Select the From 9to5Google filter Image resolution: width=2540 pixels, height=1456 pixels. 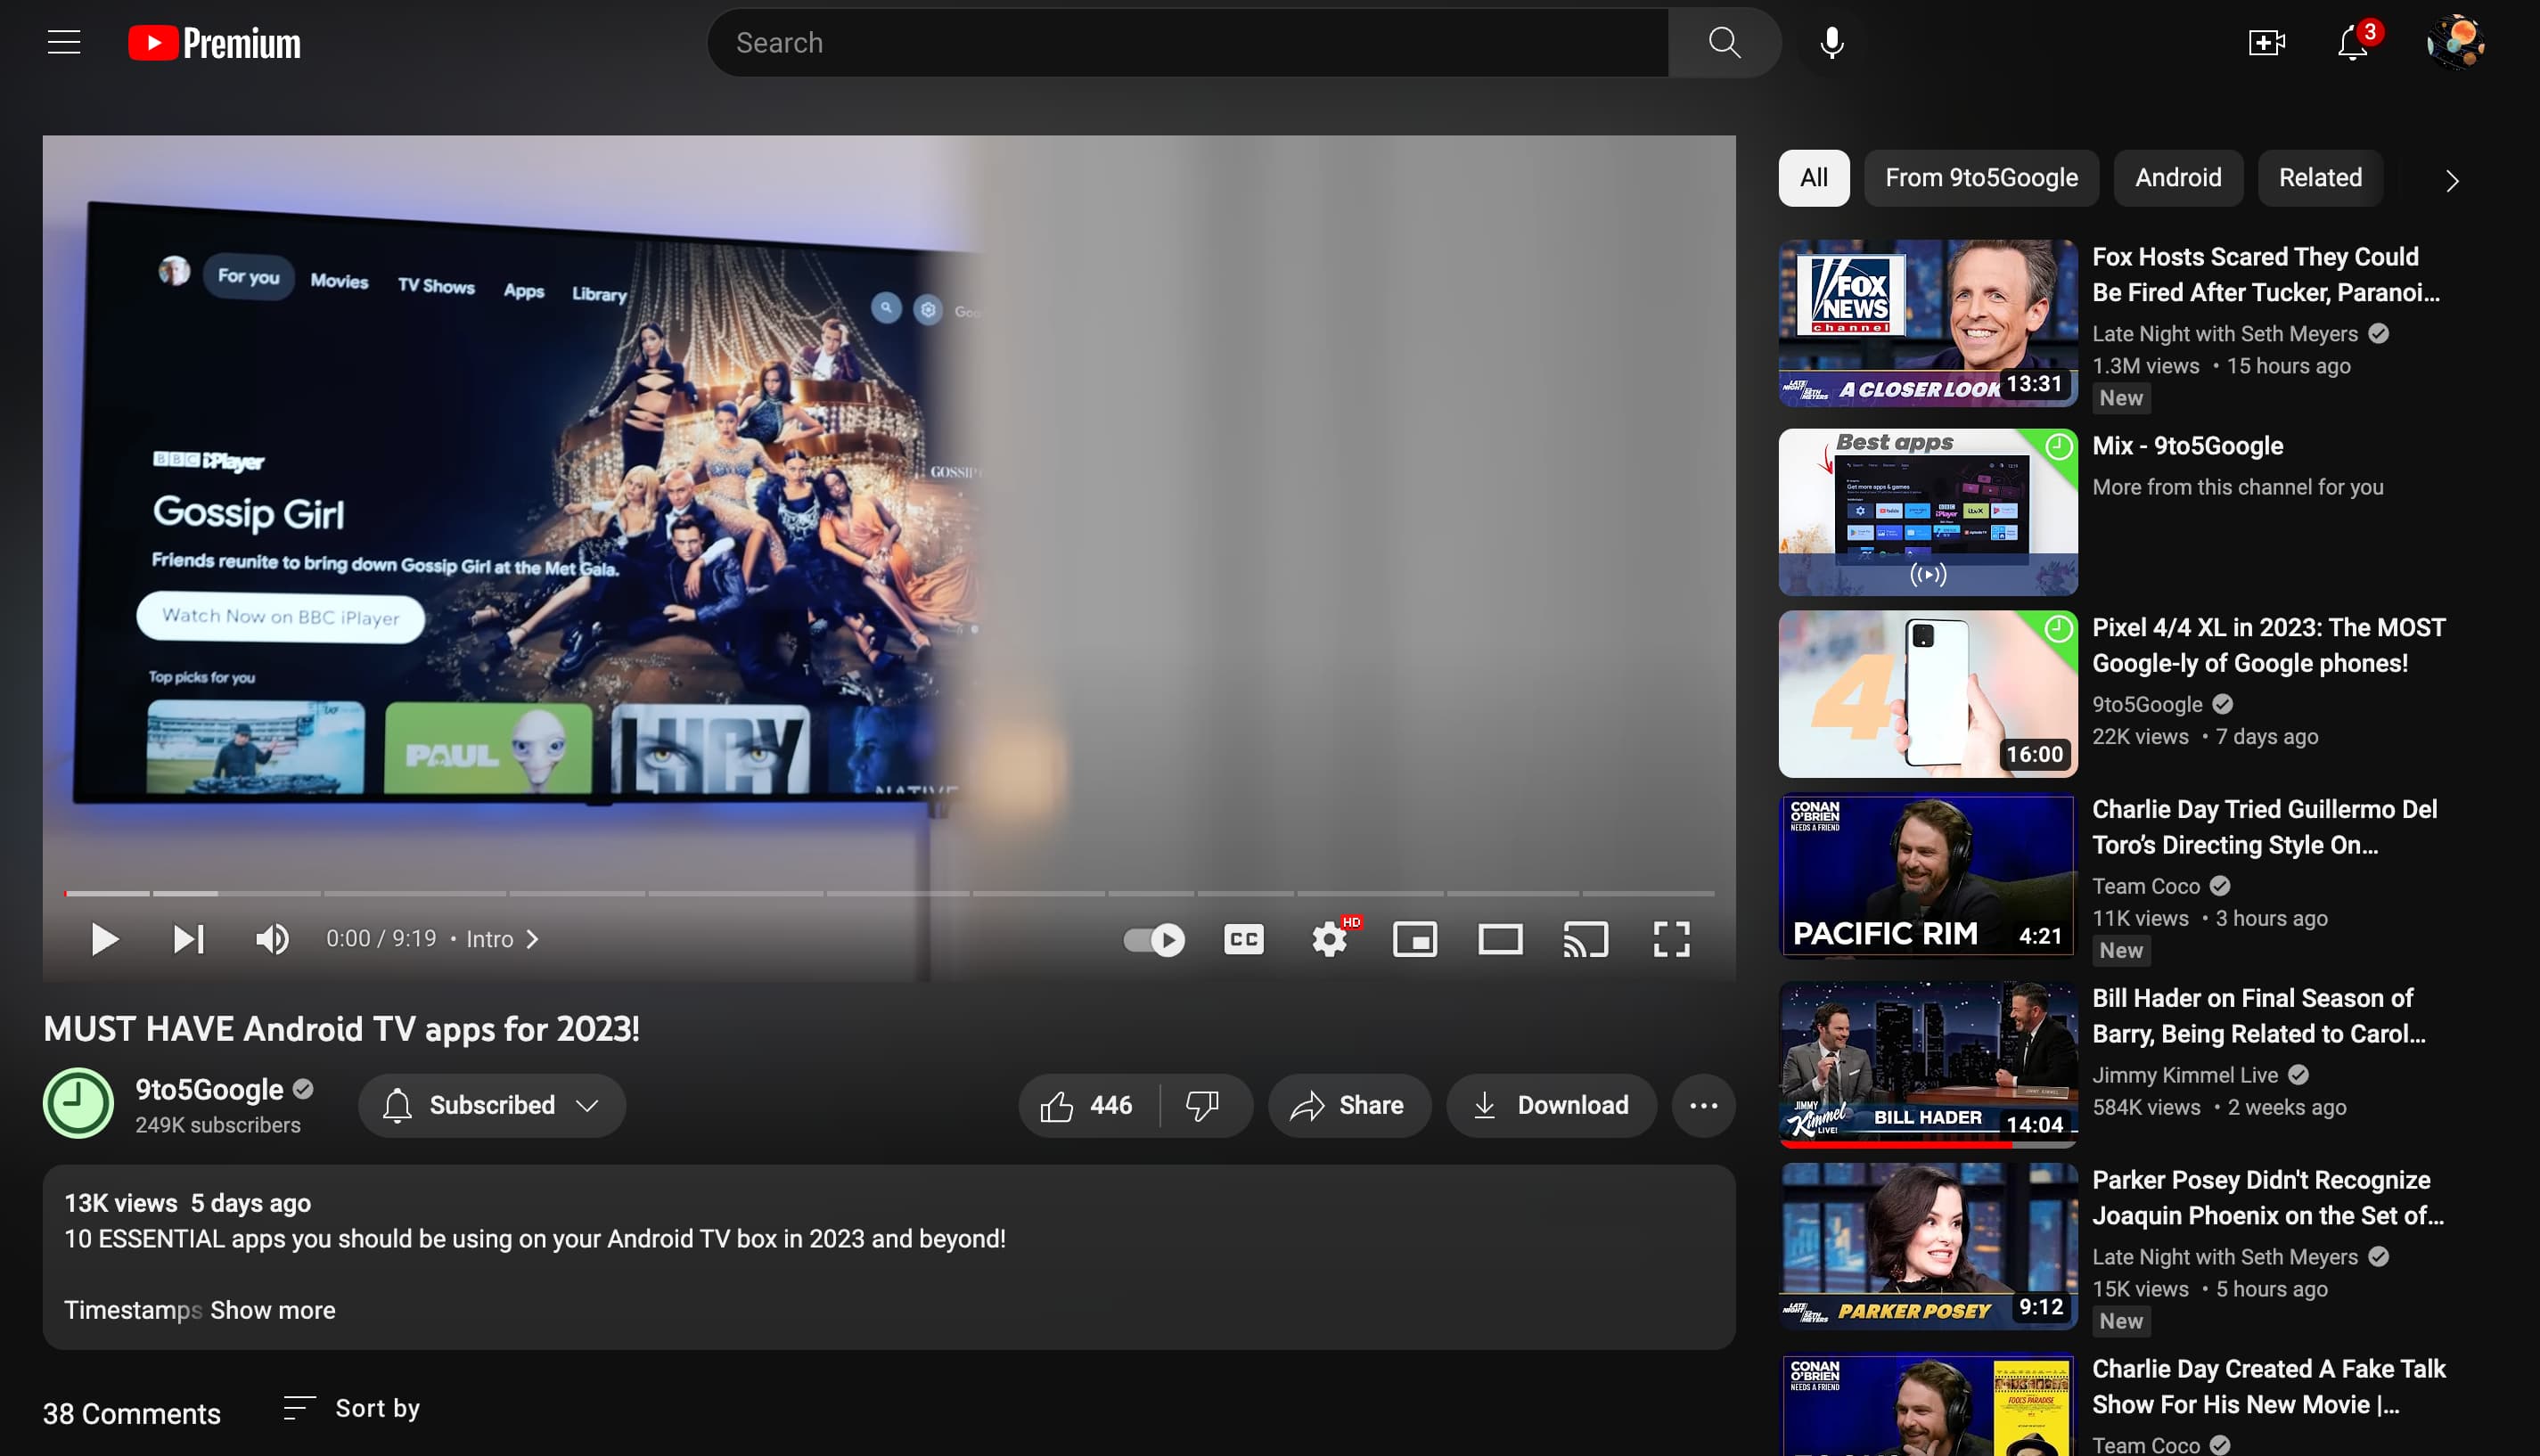1981,177
